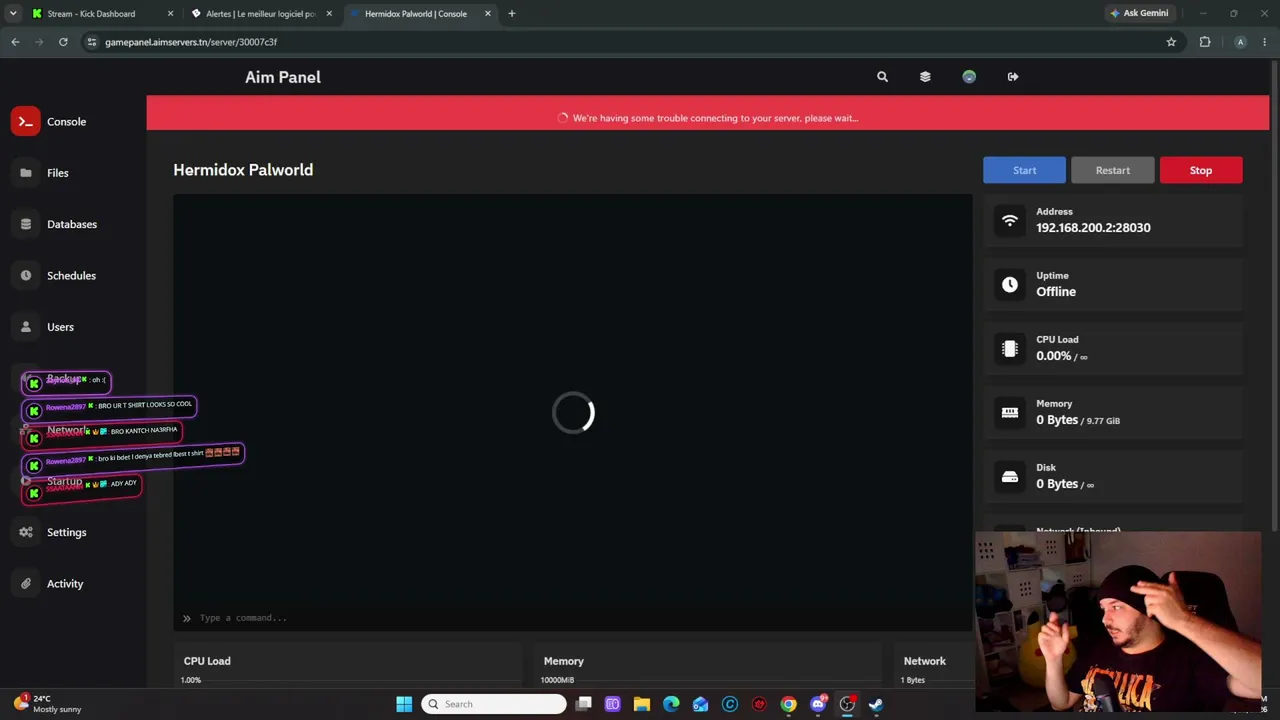Close the Stream - Kick Dashboard tab
The image size is (1280, 720).
[170, 14]
